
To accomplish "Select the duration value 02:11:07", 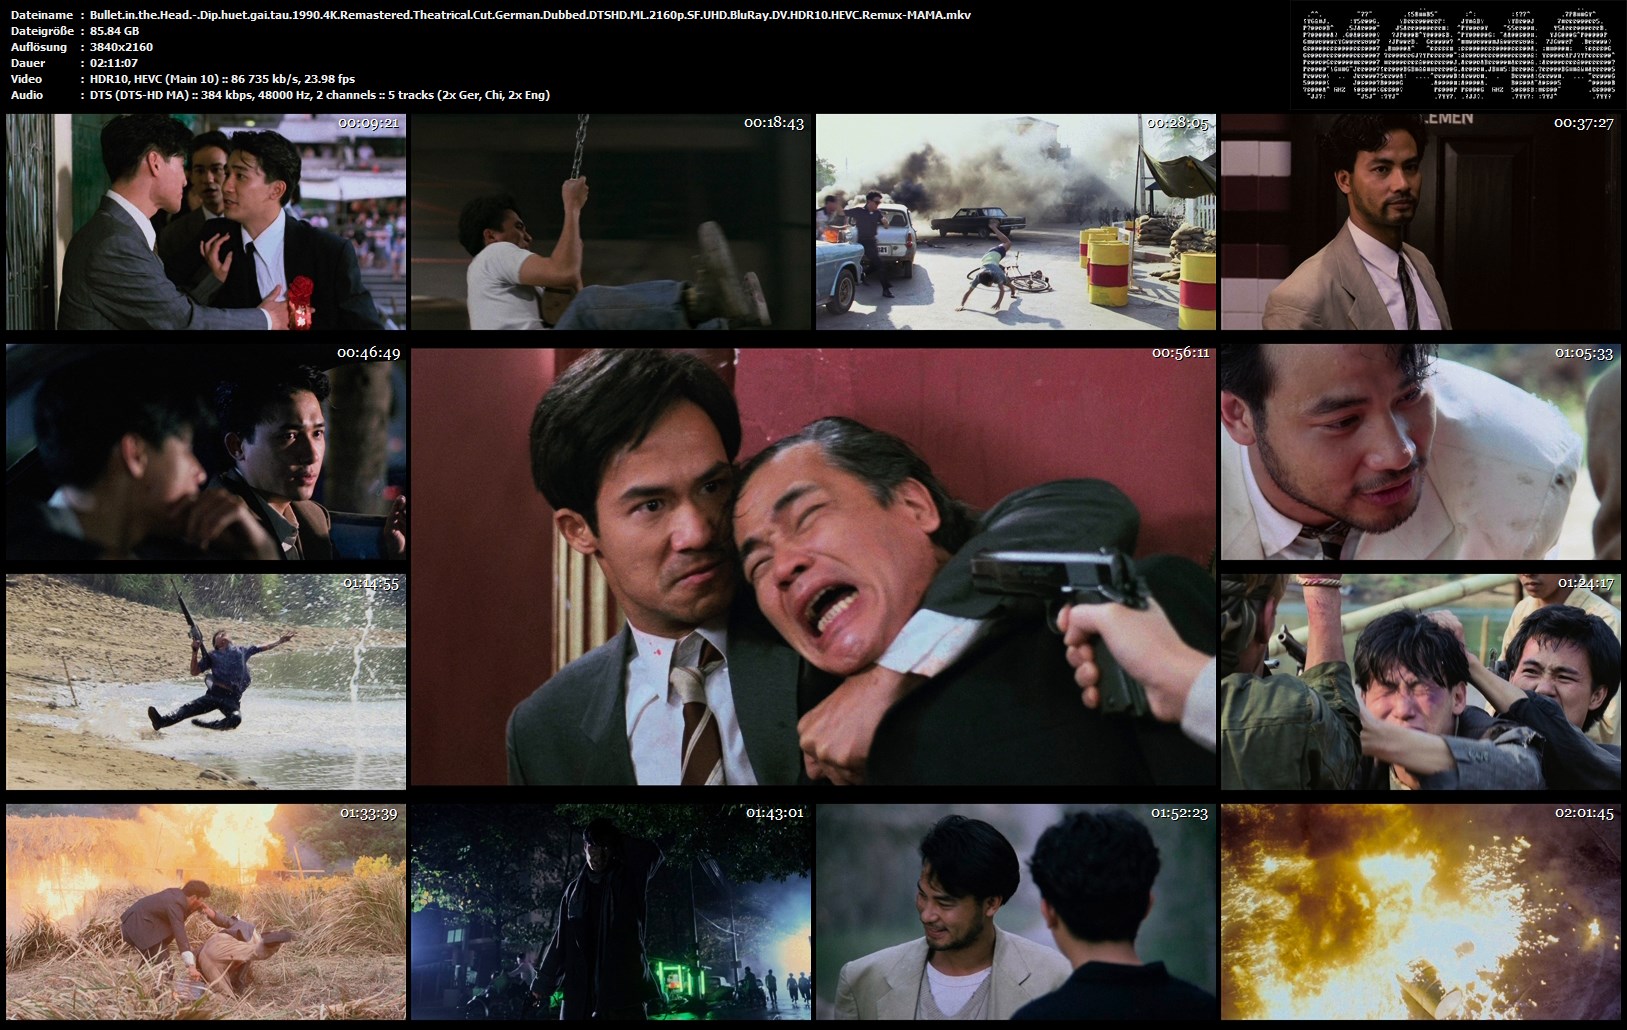I will click(x=114, y=63).
